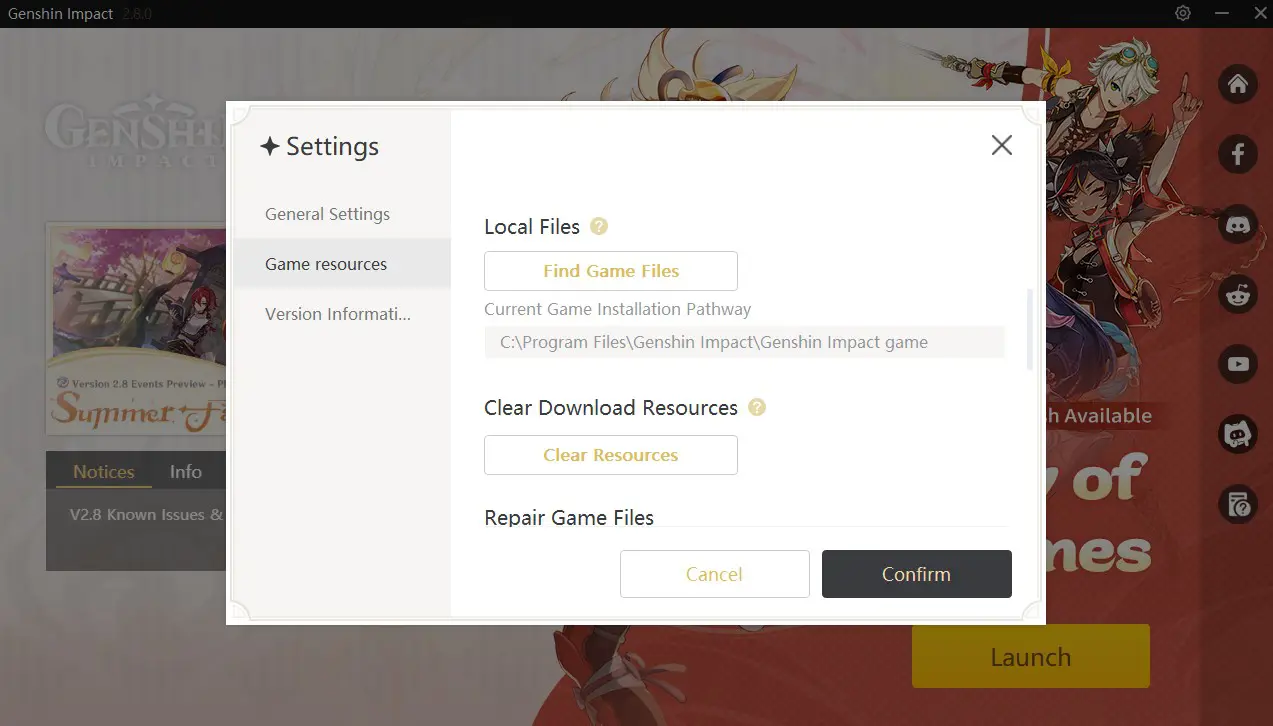Viewport: 1273px width, 726px height.
Task: Show the Local Files help tooltip icon
Action: coord(599,226)
